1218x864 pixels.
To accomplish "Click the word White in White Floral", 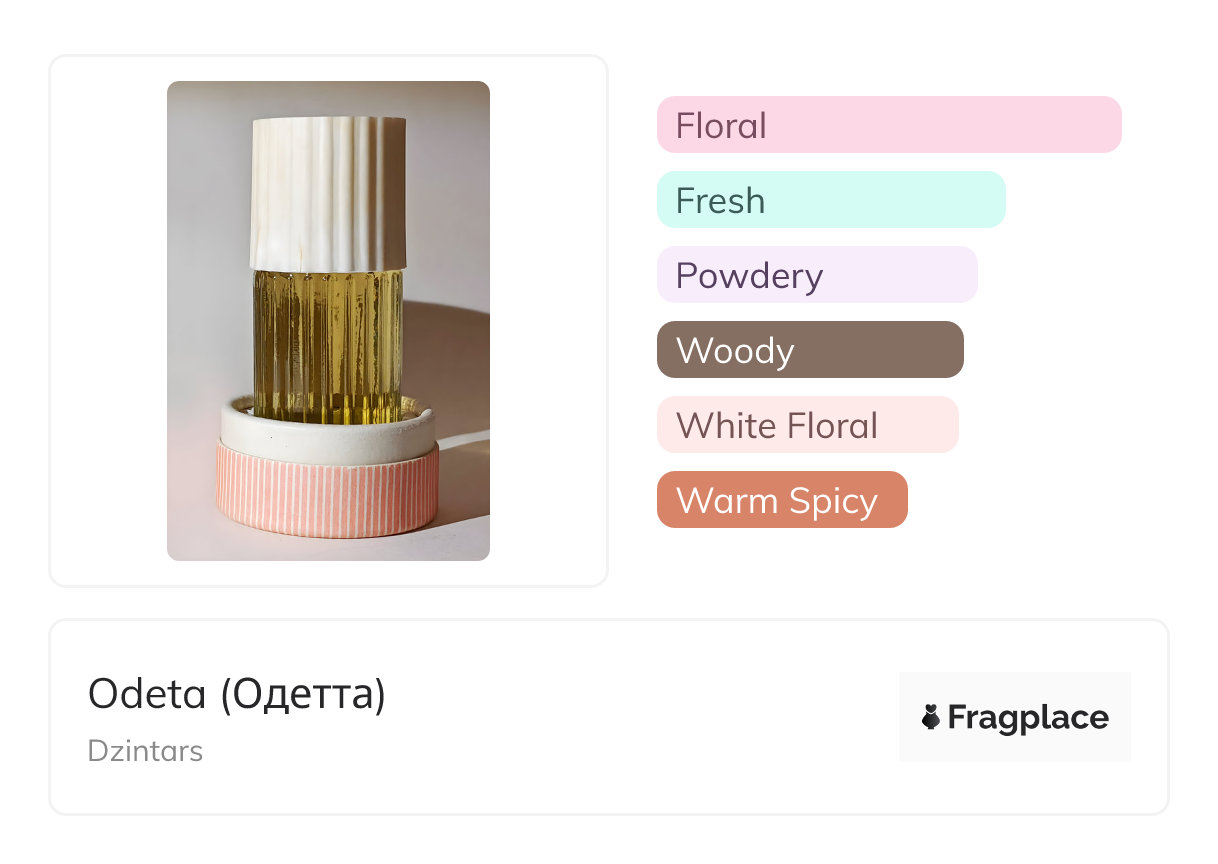I will point(721,426).
